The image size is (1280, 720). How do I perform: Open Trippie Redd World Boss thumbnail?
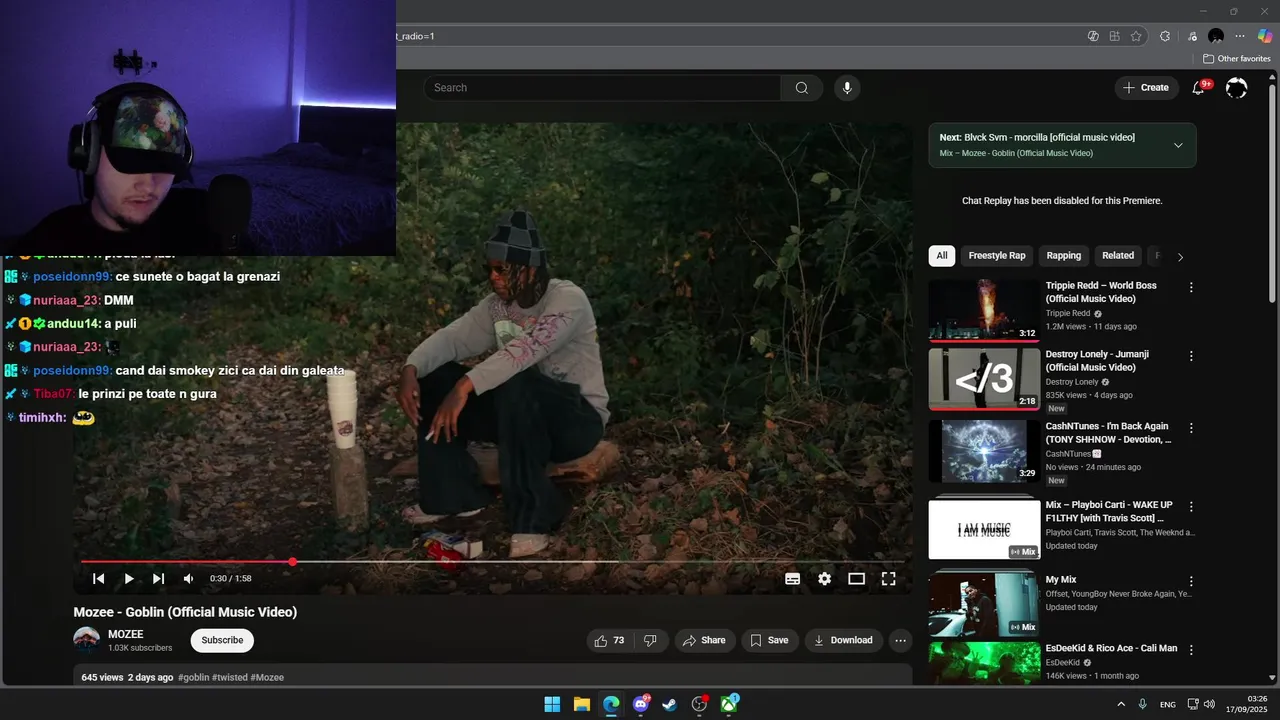(x=984, y=310)
